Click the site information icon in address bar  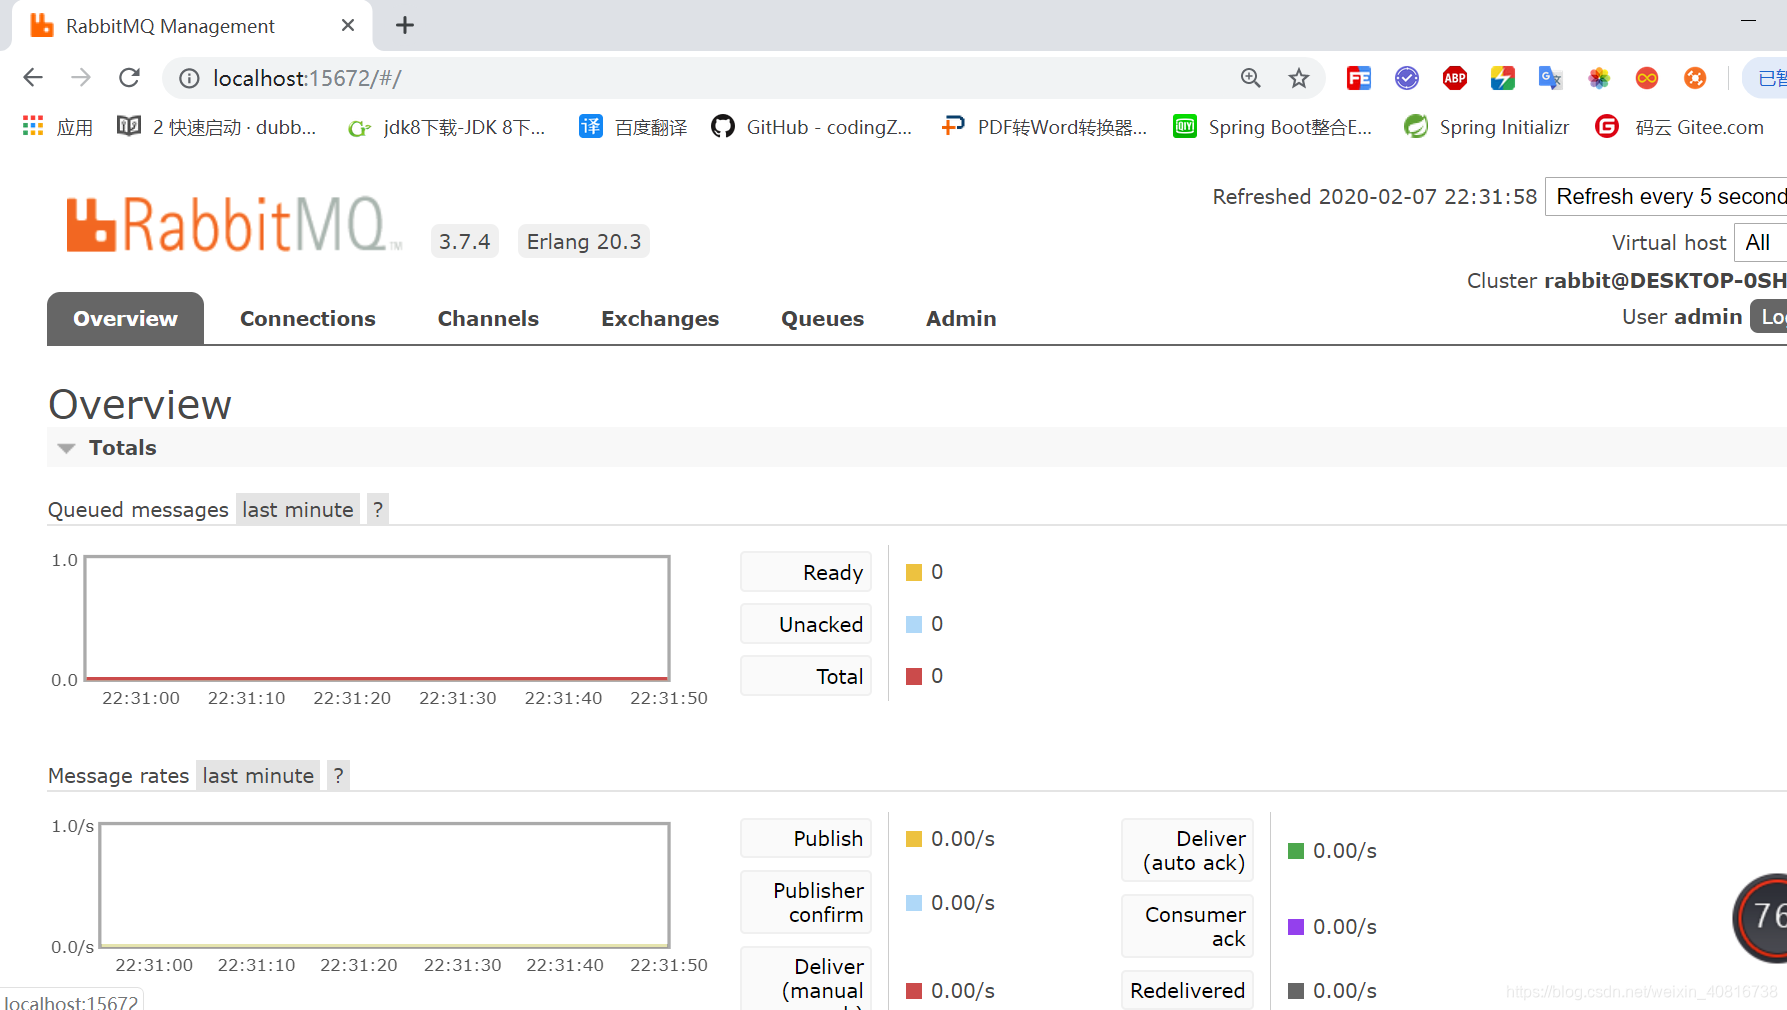(189, 78)
